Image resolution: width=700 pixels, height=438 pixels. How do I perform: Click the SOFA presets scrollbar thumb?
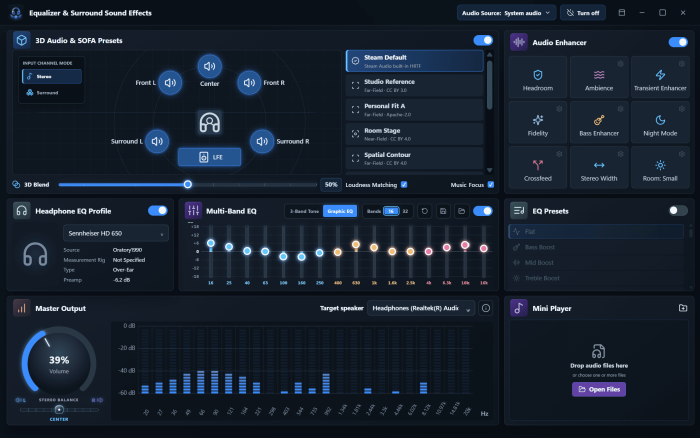pos(489,85)
